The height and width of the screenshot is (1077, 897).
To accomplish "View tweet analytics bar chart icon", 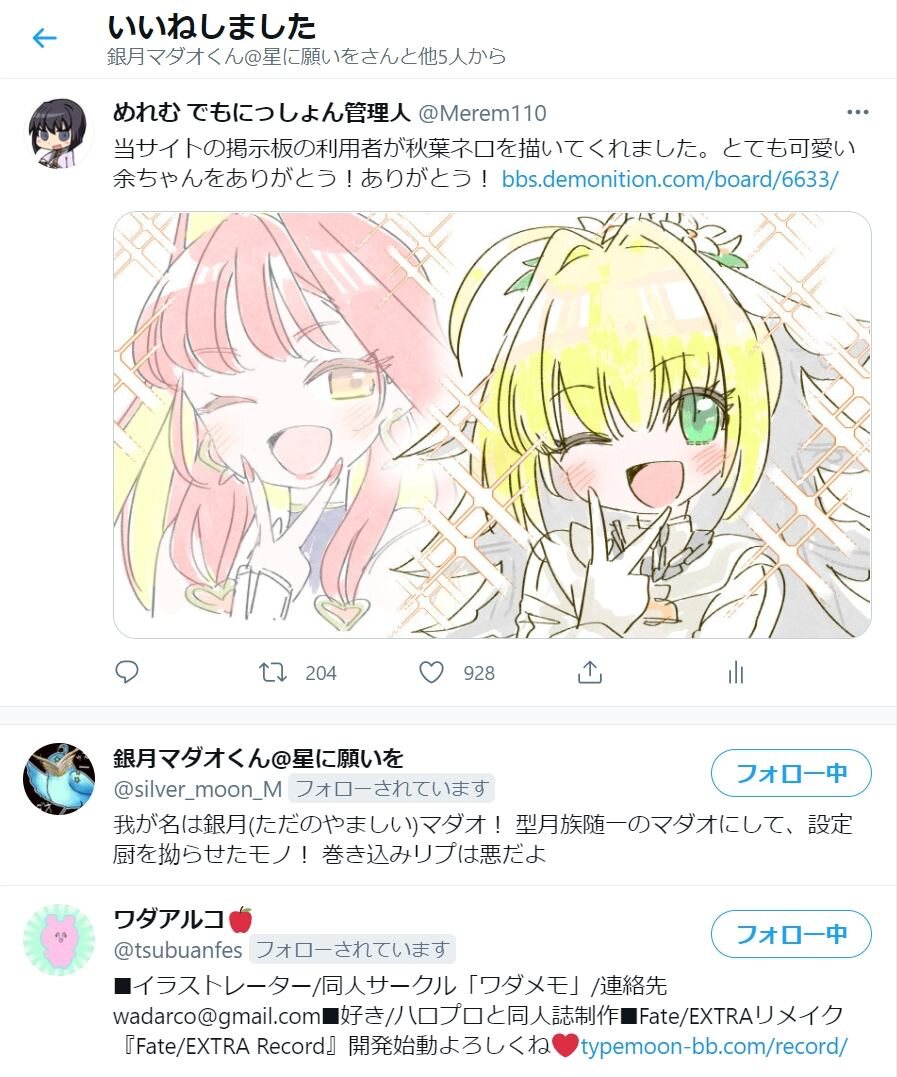I will coord(736,672).
